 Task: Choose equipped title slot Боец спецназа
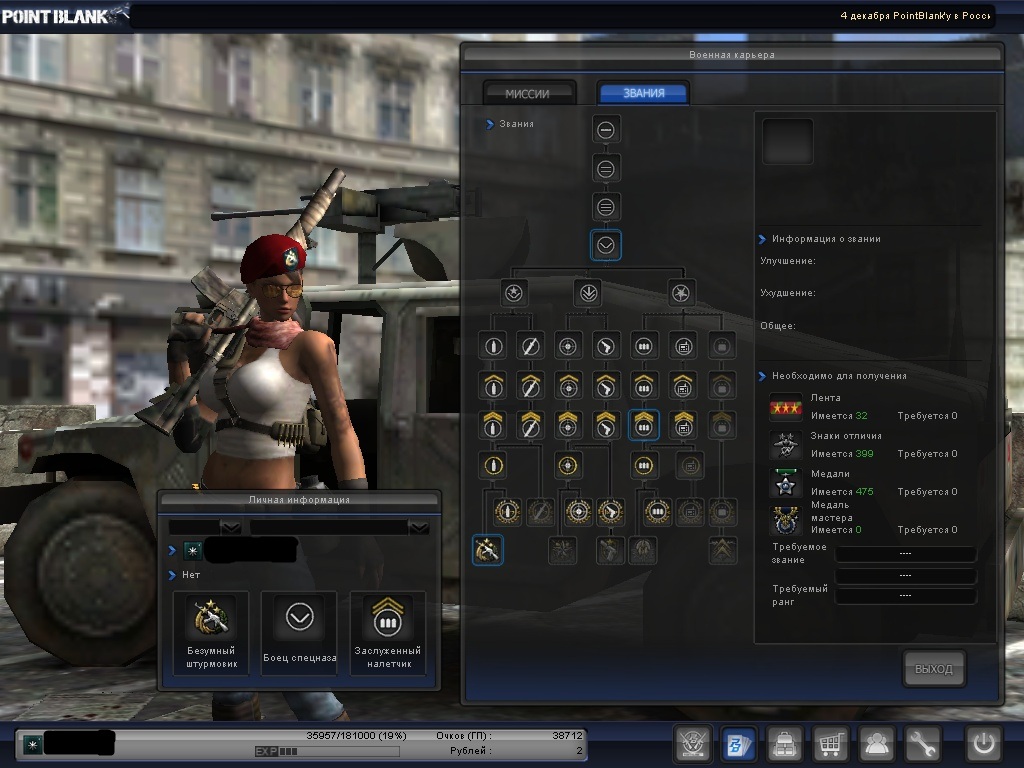[x=299, y=631]
